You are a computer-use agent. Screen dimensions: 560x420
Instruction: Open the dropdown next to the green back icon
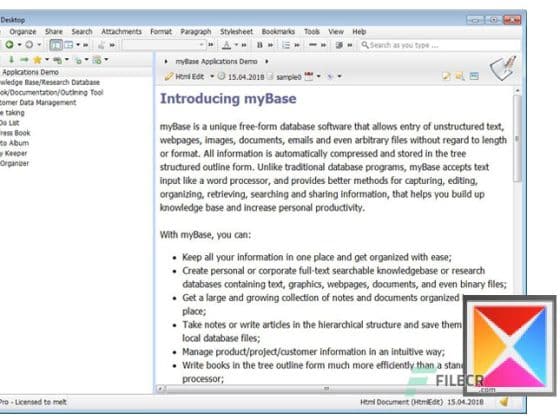(x=19, y=45)
